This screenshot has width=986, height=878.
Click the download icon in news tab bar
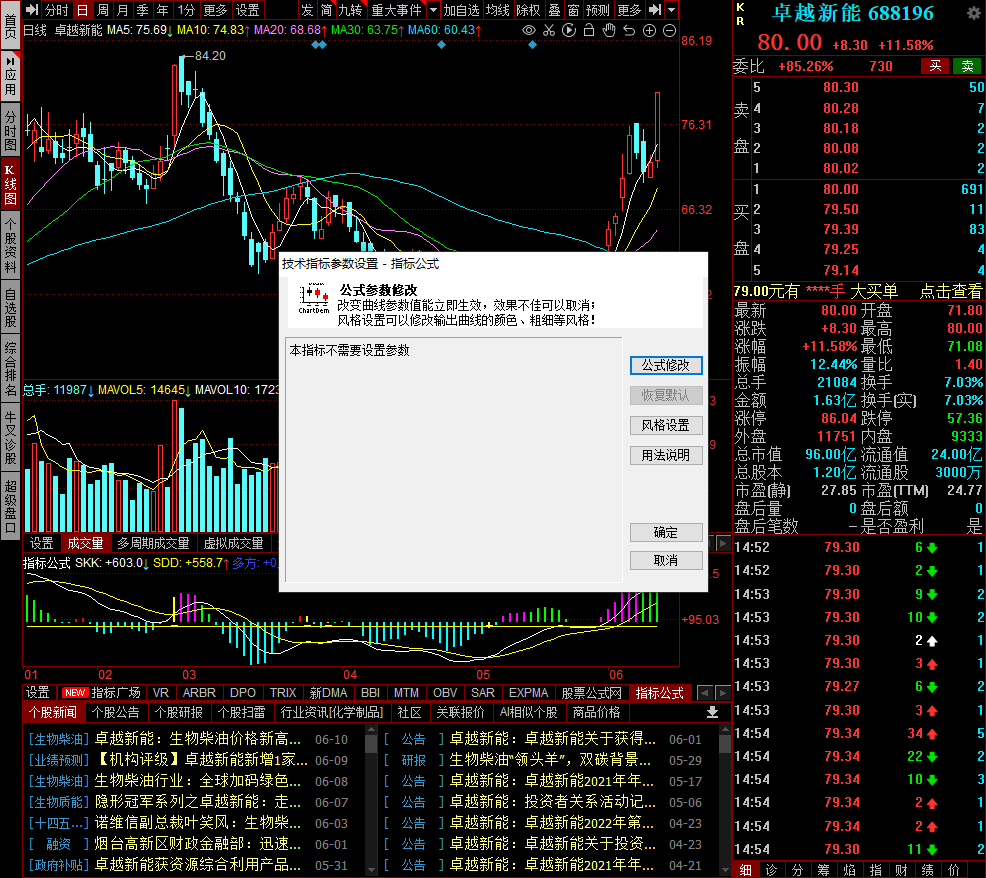click(712, 712)
